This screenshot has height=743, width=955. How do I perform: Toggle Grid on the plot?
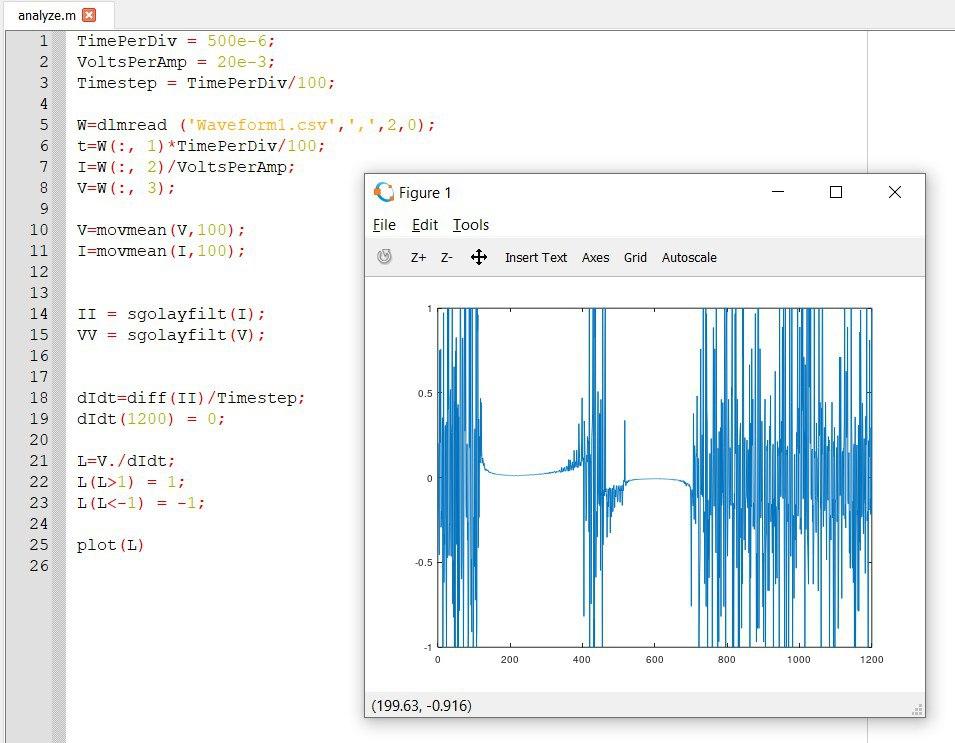(635, 257)
